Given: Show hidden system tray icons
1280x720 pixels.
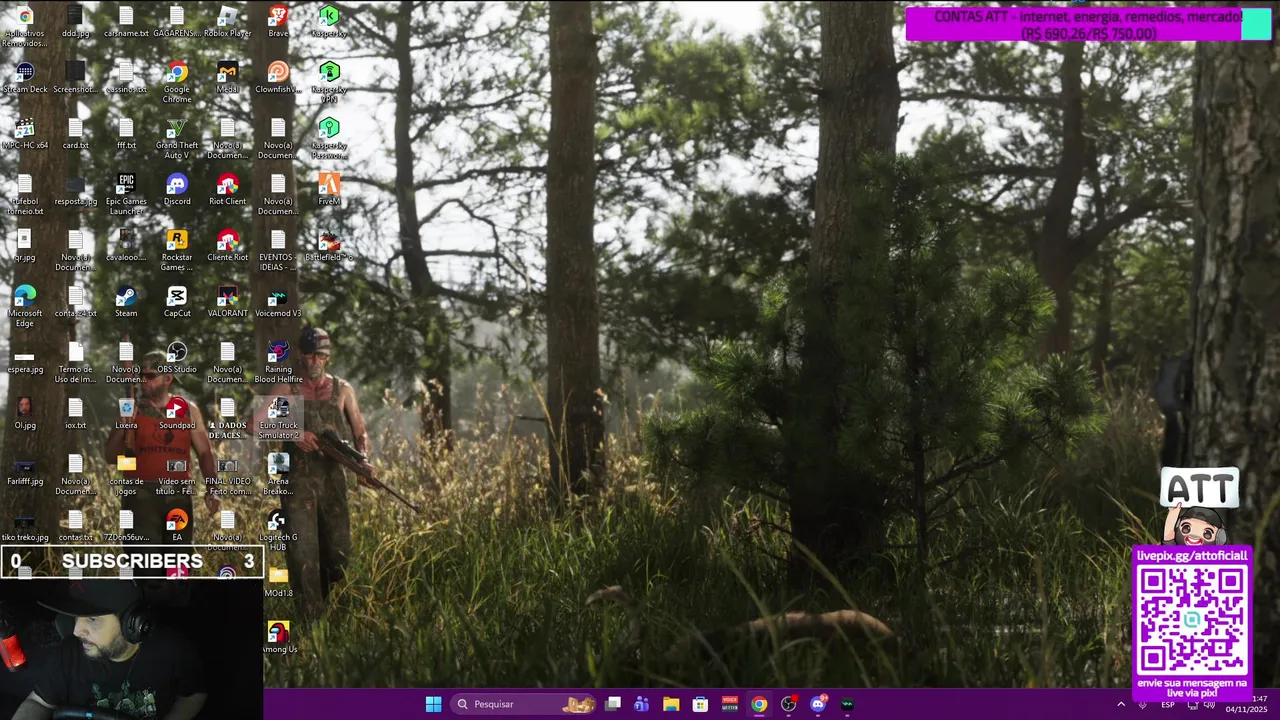Looking at the screenshot, I should (x=1121, y=704).
